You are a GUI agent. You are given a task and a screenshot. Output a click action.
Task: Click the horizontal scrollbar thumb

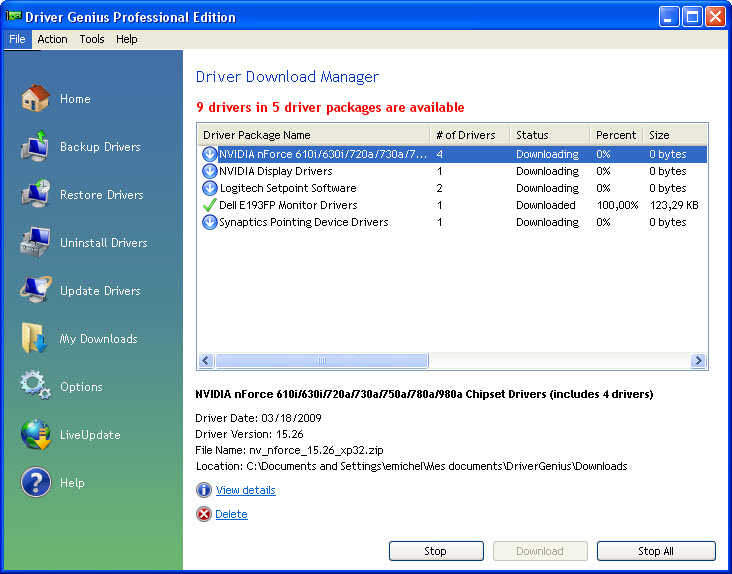tap(322, 361)
